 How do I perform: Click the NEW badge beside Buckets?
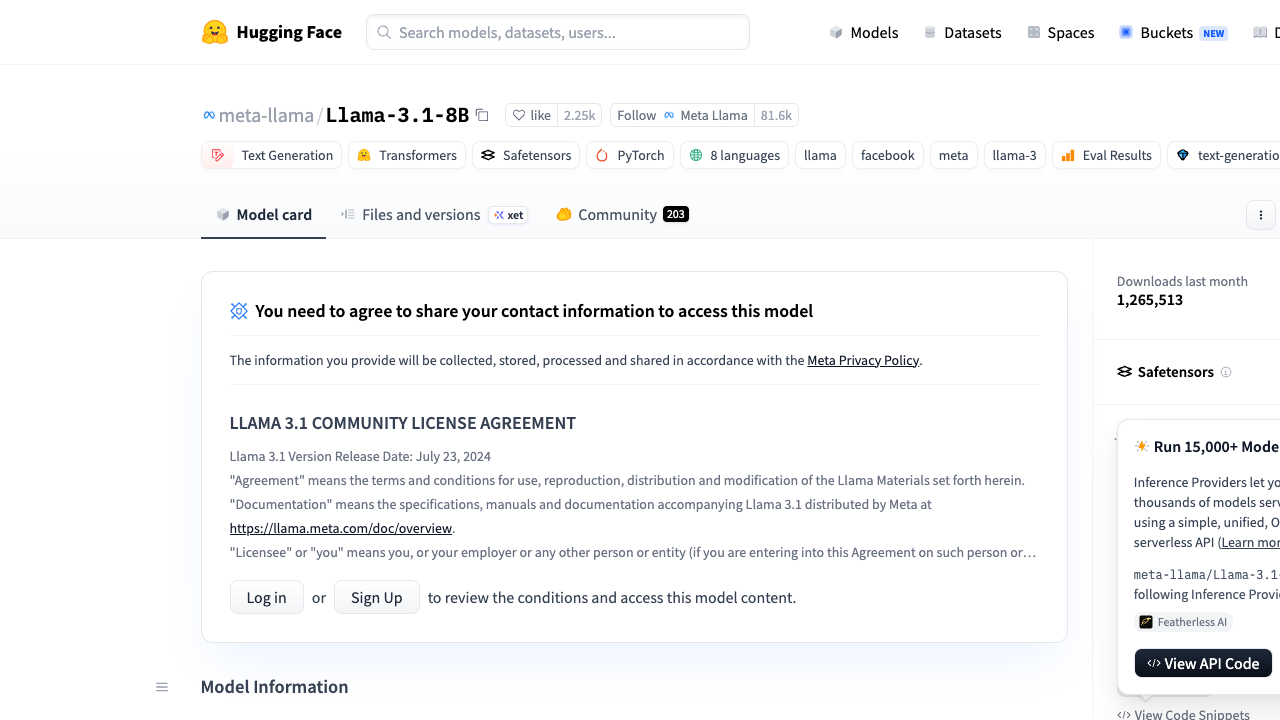(x=1214, y=33)
